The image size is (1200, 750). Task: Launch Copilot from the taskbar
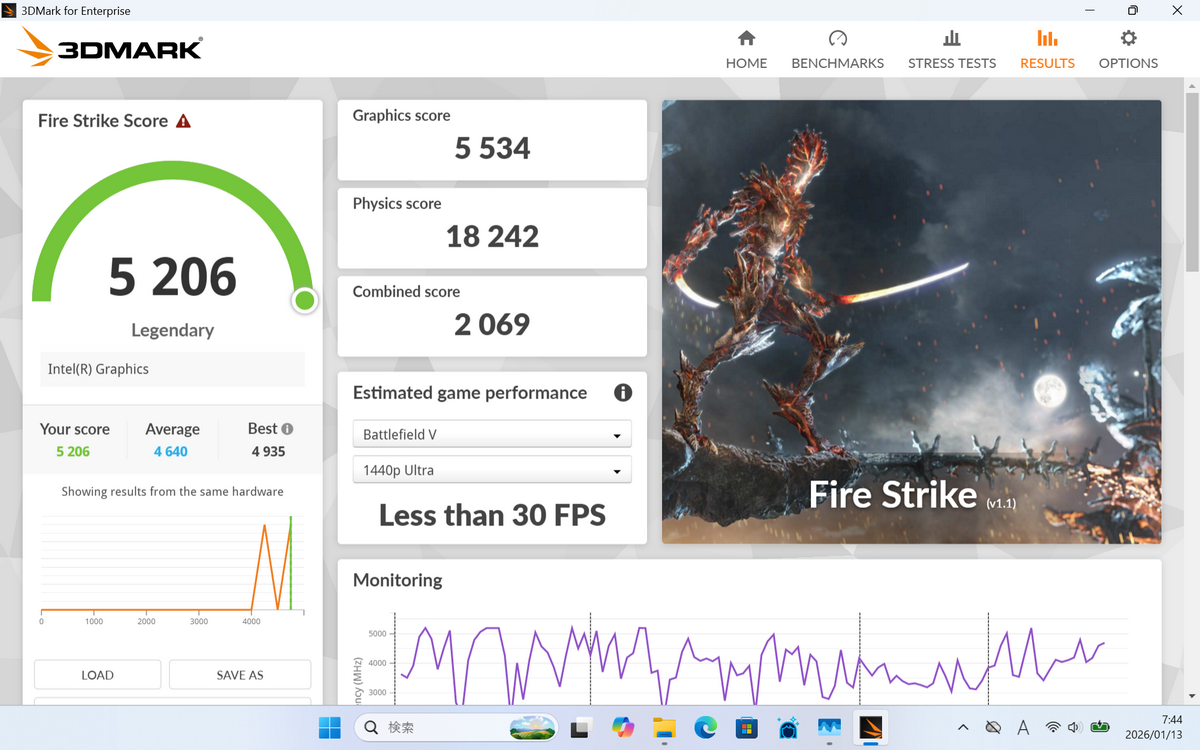point(623,727)
